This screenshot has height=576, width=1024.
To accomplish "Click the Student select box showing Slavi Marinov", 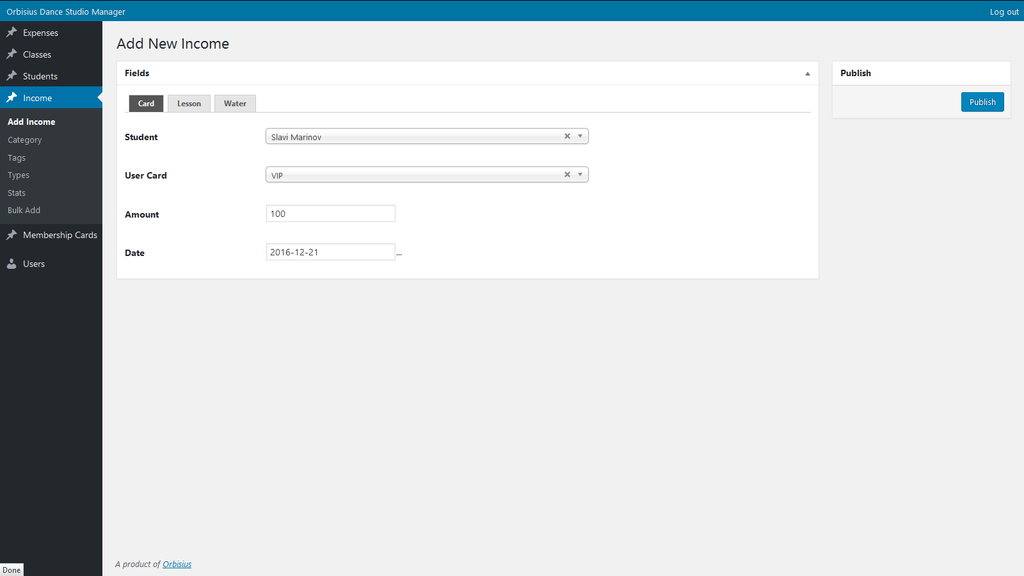I will (427, 136).
